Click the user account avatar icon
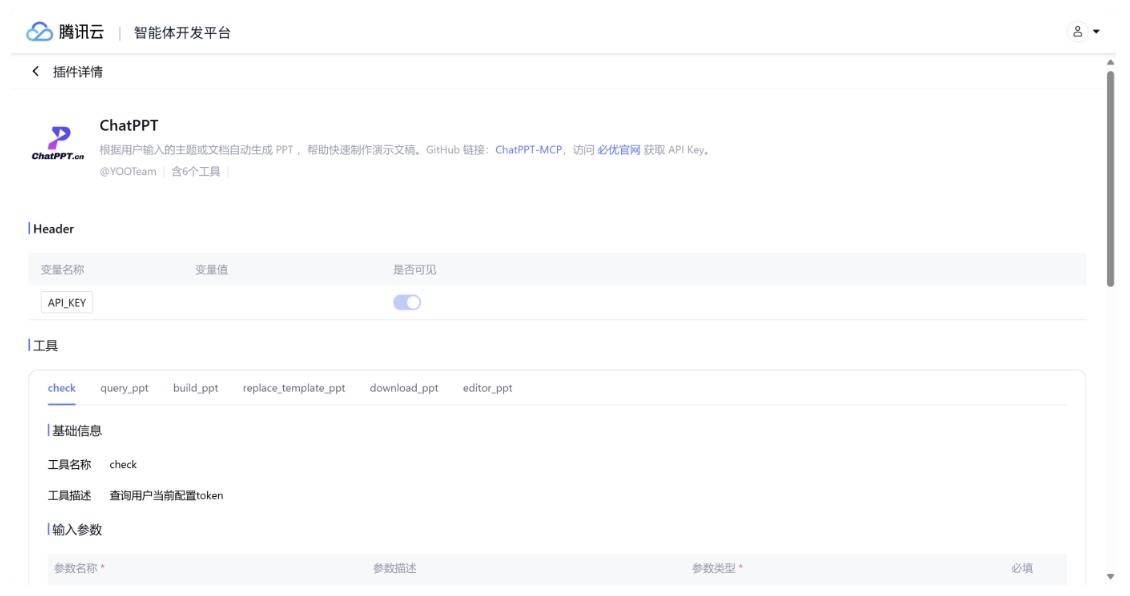 [1078, 32]
